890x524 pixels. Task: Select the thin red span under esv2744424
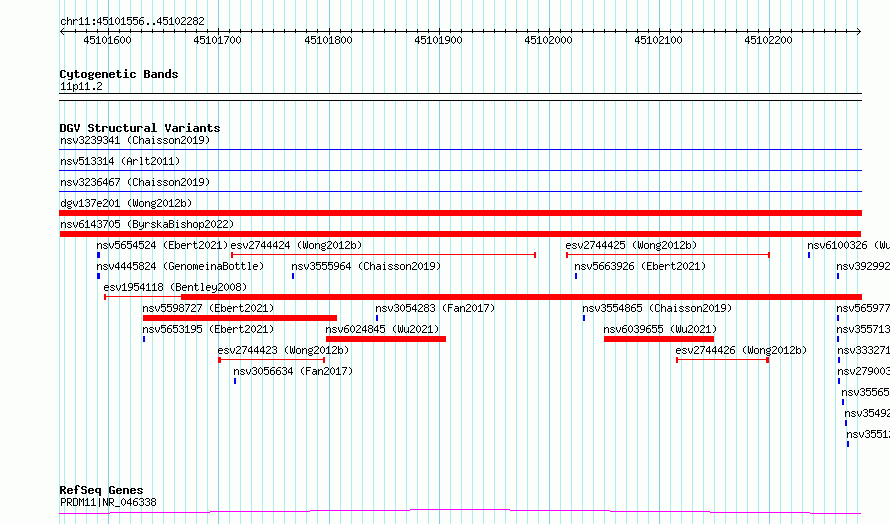383,255
